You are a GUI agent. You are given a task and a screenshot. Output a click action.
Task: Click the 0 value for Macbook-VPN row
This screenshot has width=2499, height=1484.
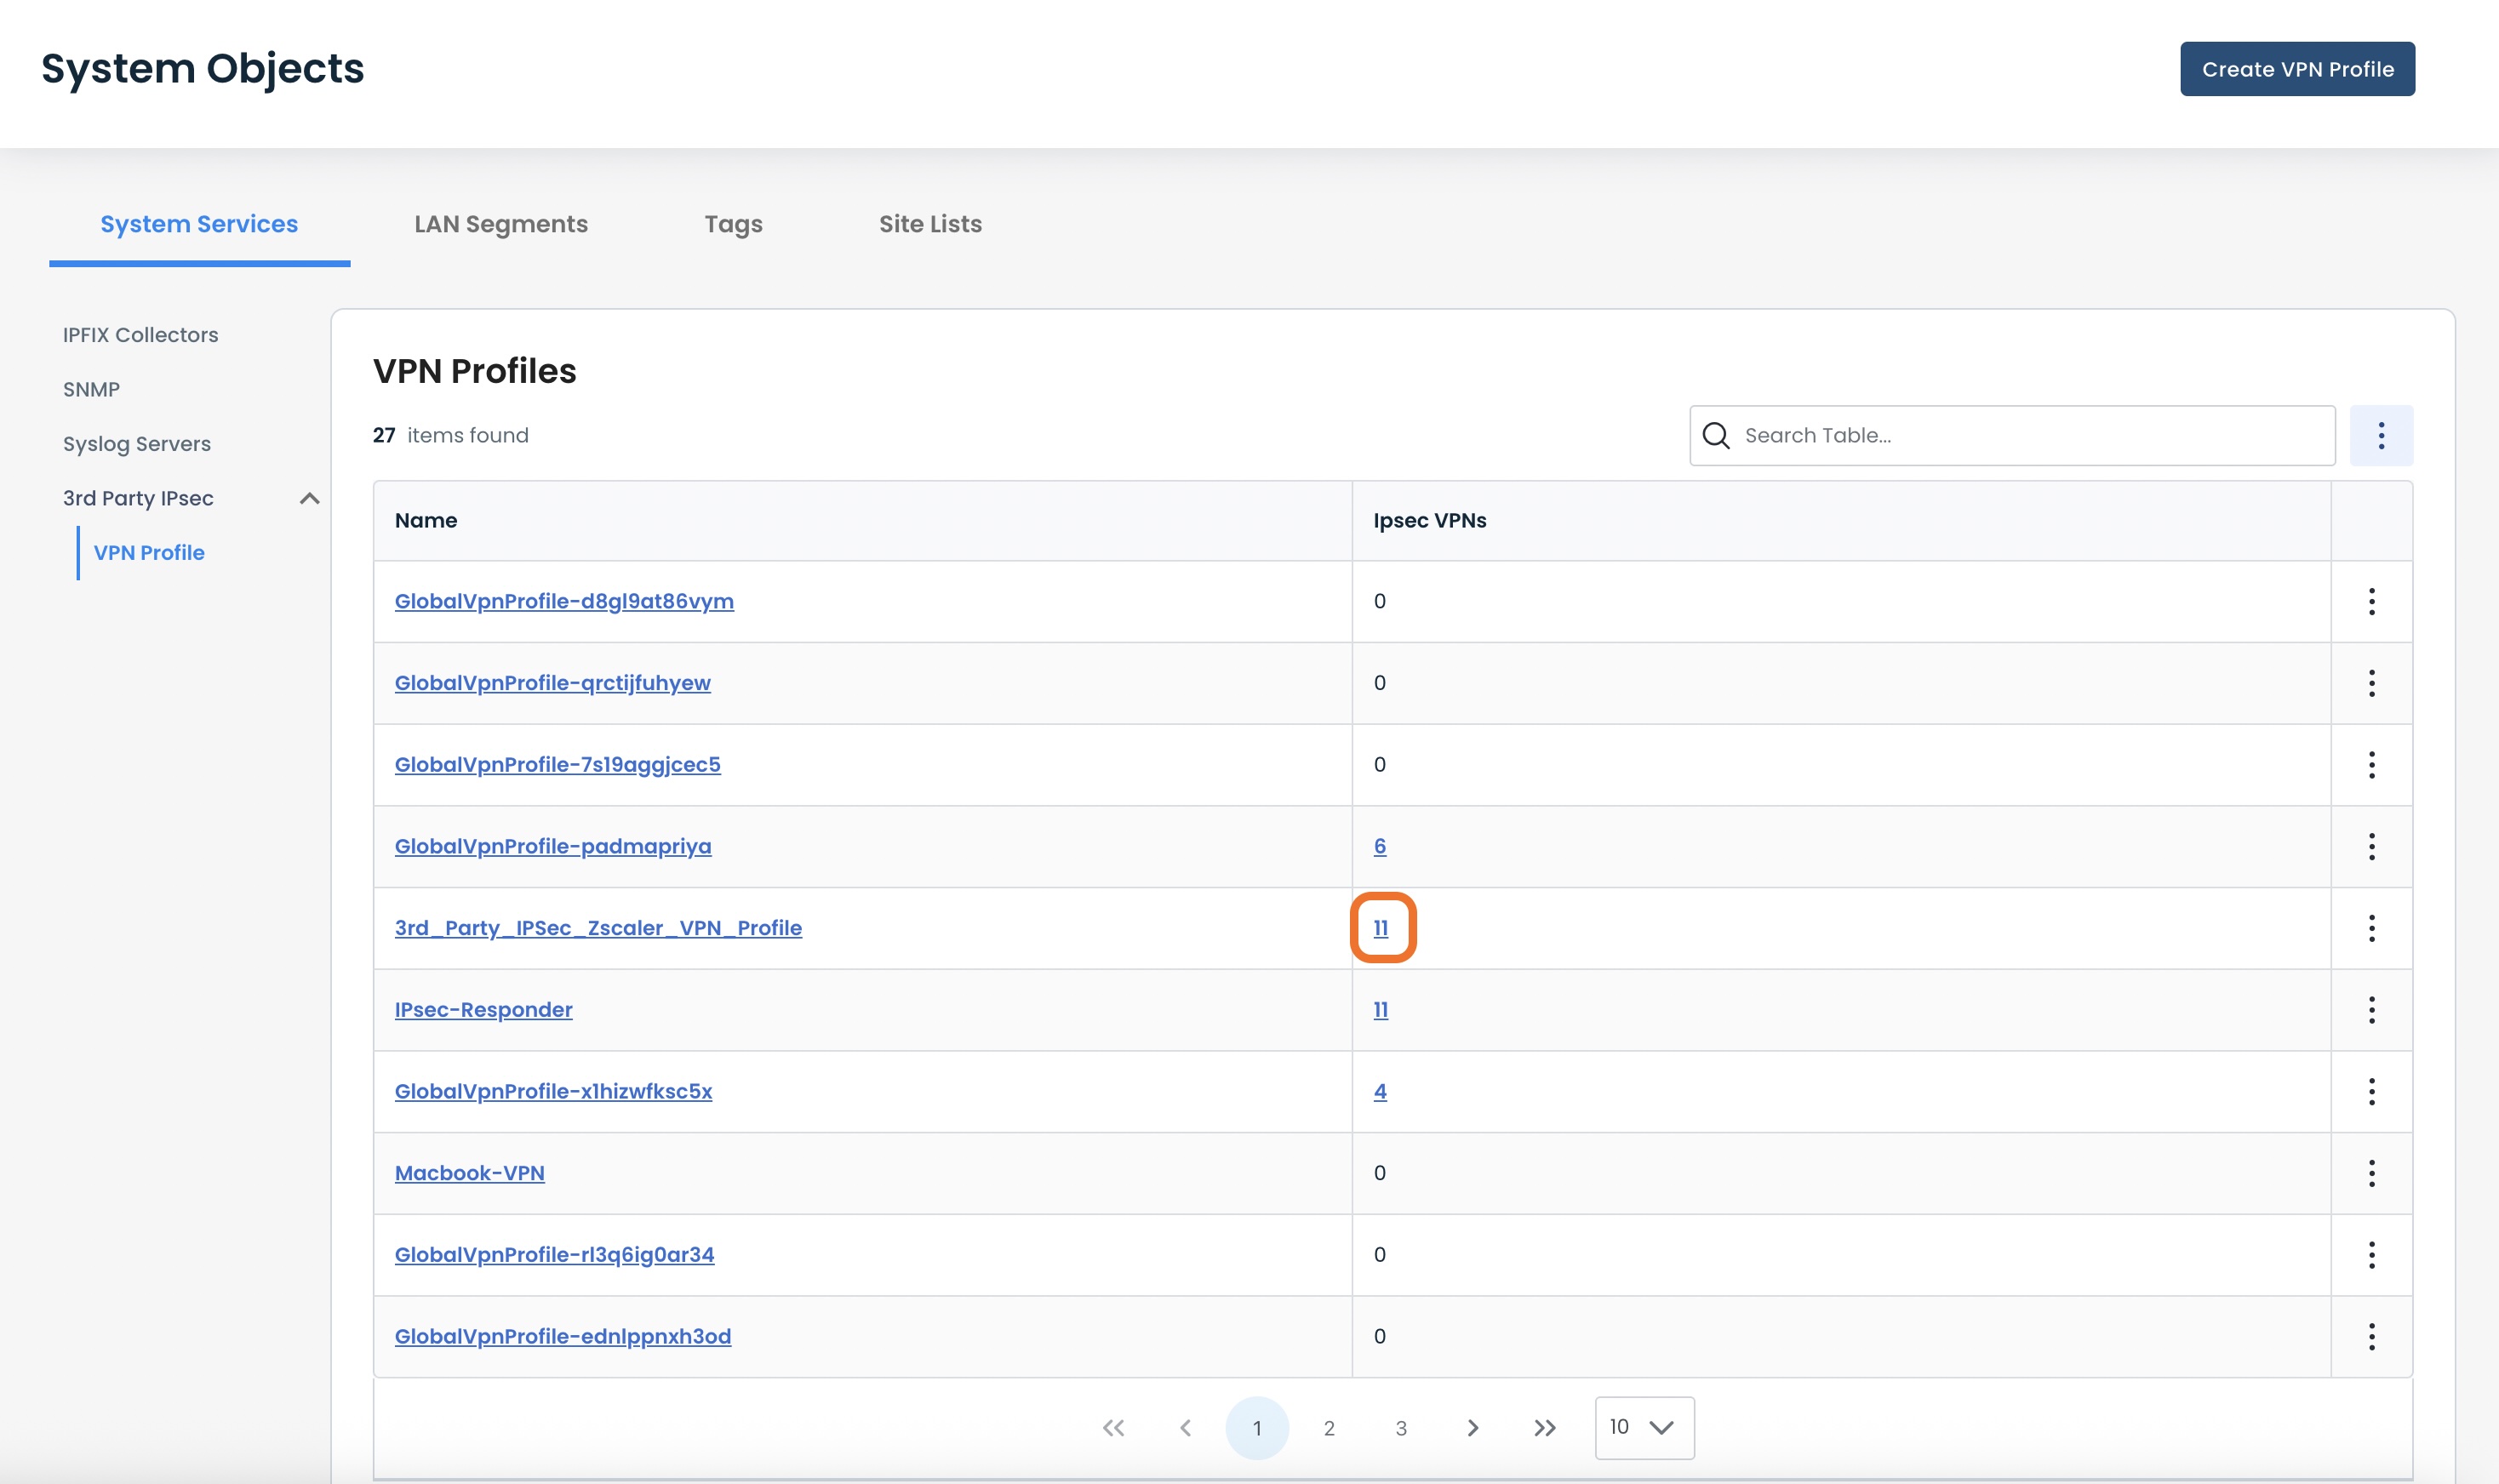click(x=1379, y=1173)
